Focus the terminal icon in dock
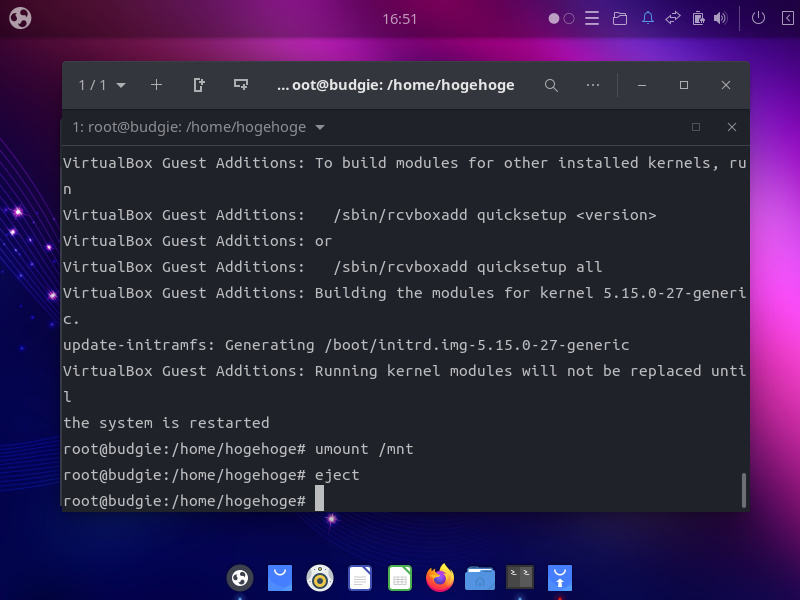Viewport: 800px width, 600px height. pos(520,577)
